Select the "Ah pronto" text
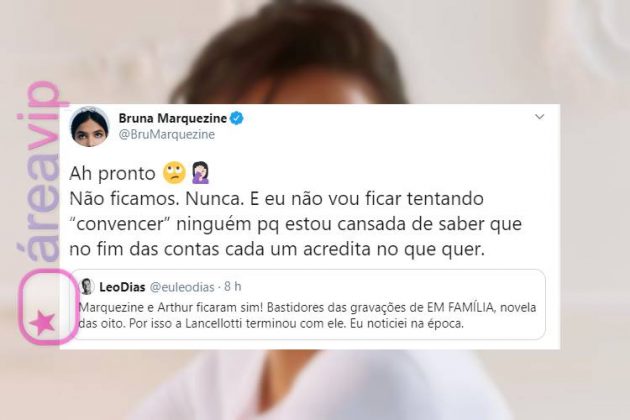Screen dimensions: 630x420 tap(112, 174)
